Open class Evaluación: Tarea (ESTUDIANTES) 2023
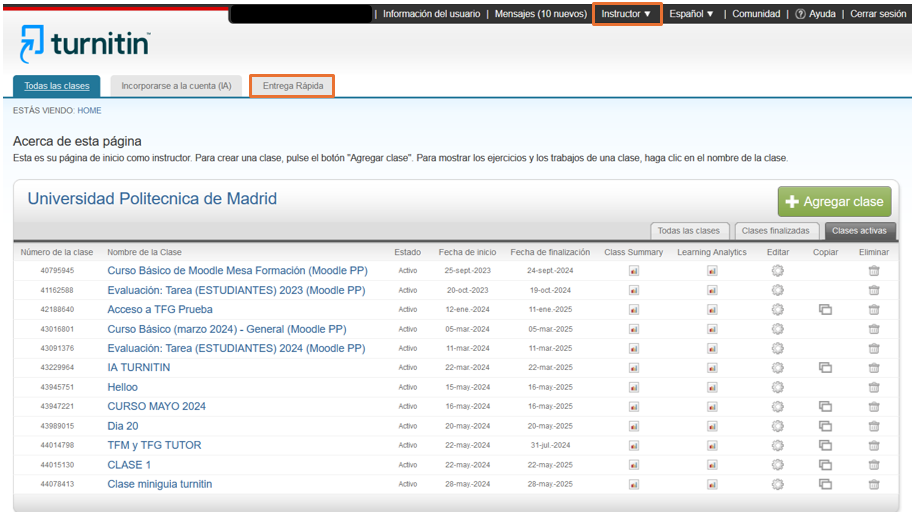This screenshot has width=914, height=513. (236, 290)
